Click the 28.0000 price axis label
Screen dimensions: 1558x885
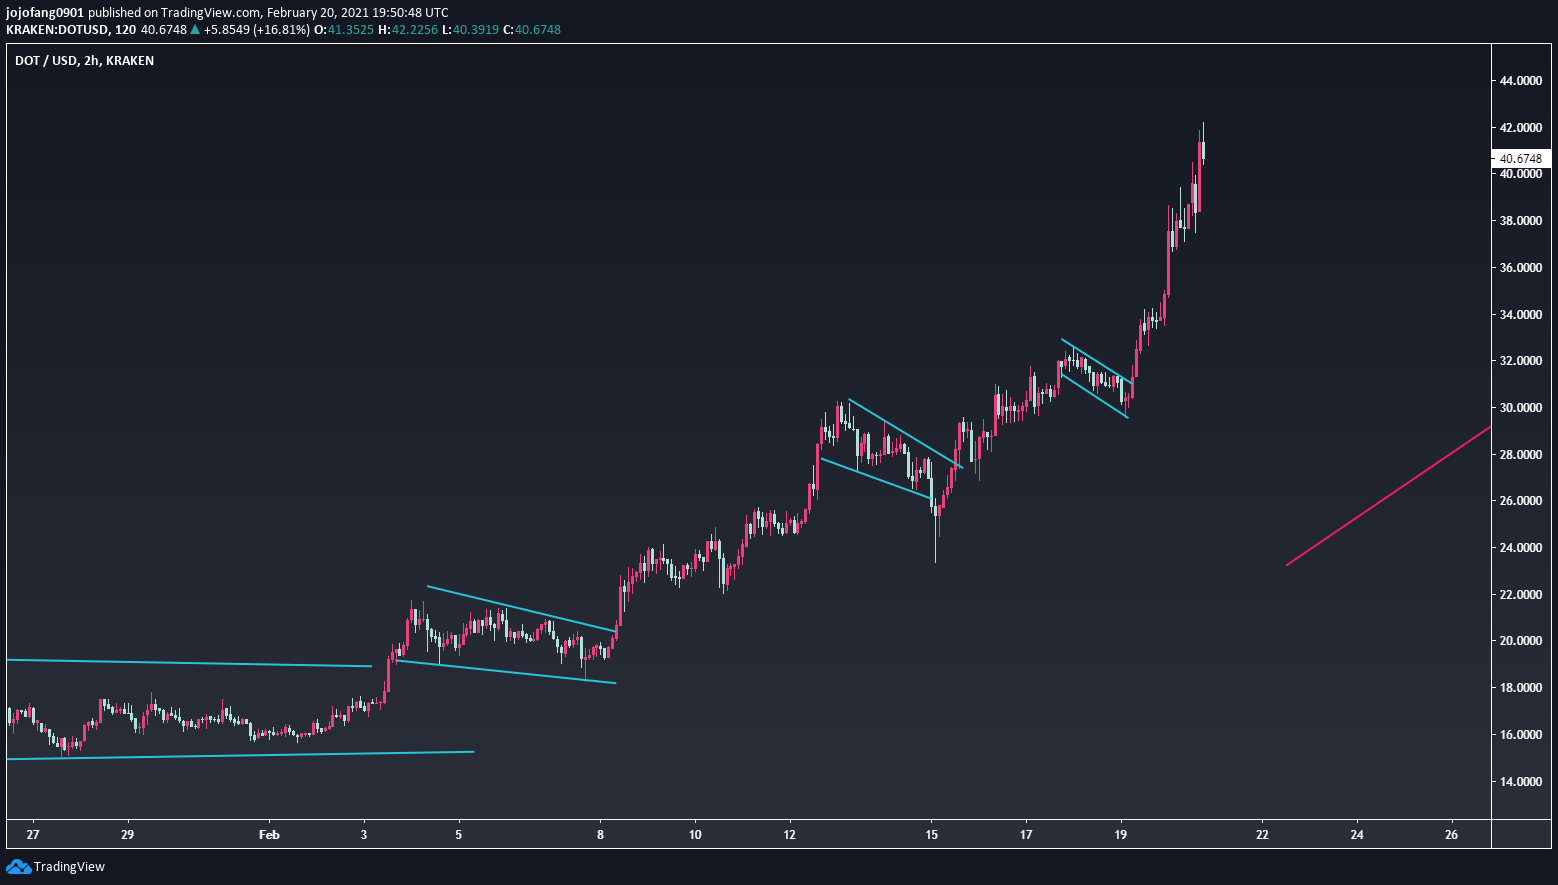1521,455
